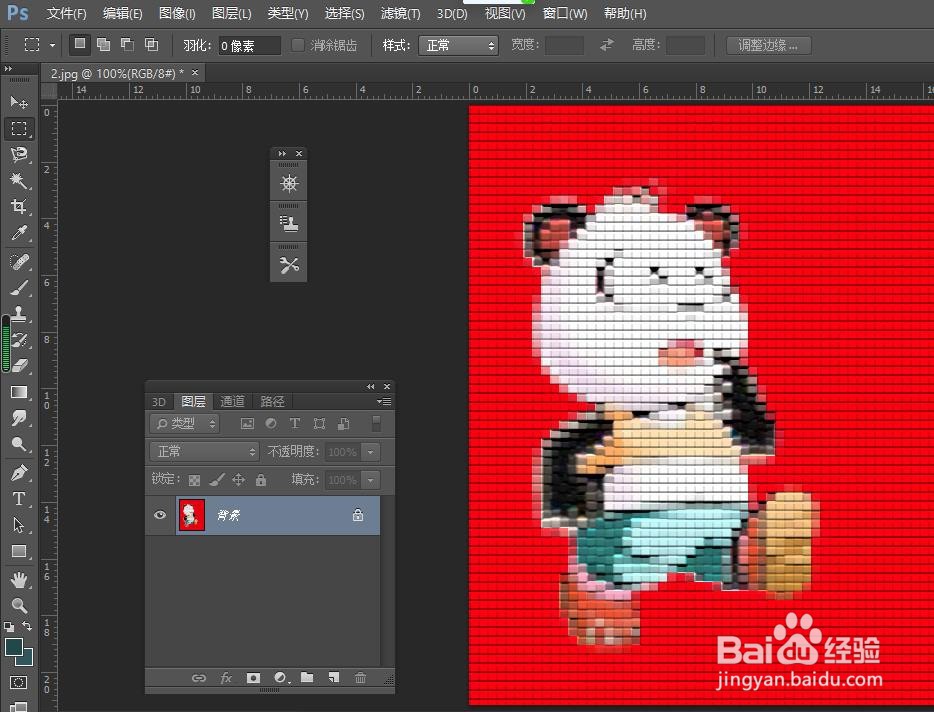
Task: Click the foreground color swatch
Action: [x=14, y=648]
